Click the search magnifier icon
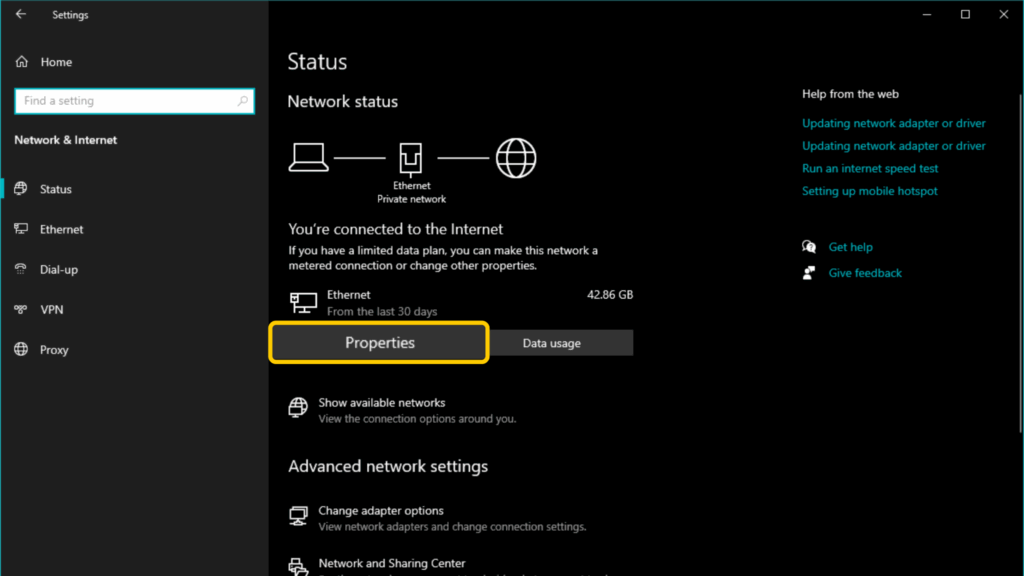Image resolution: width=1024 pixels, height=576 pixels. (242, 101)
